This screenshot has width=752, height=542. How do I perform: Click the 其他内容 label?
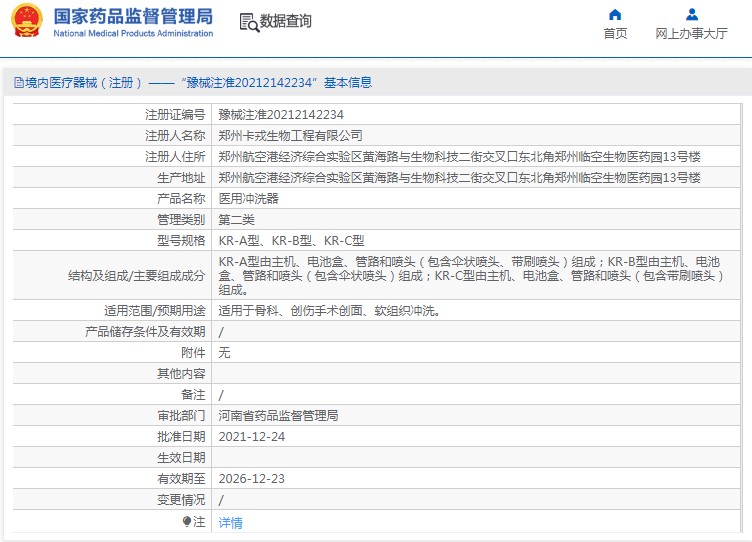181,374
